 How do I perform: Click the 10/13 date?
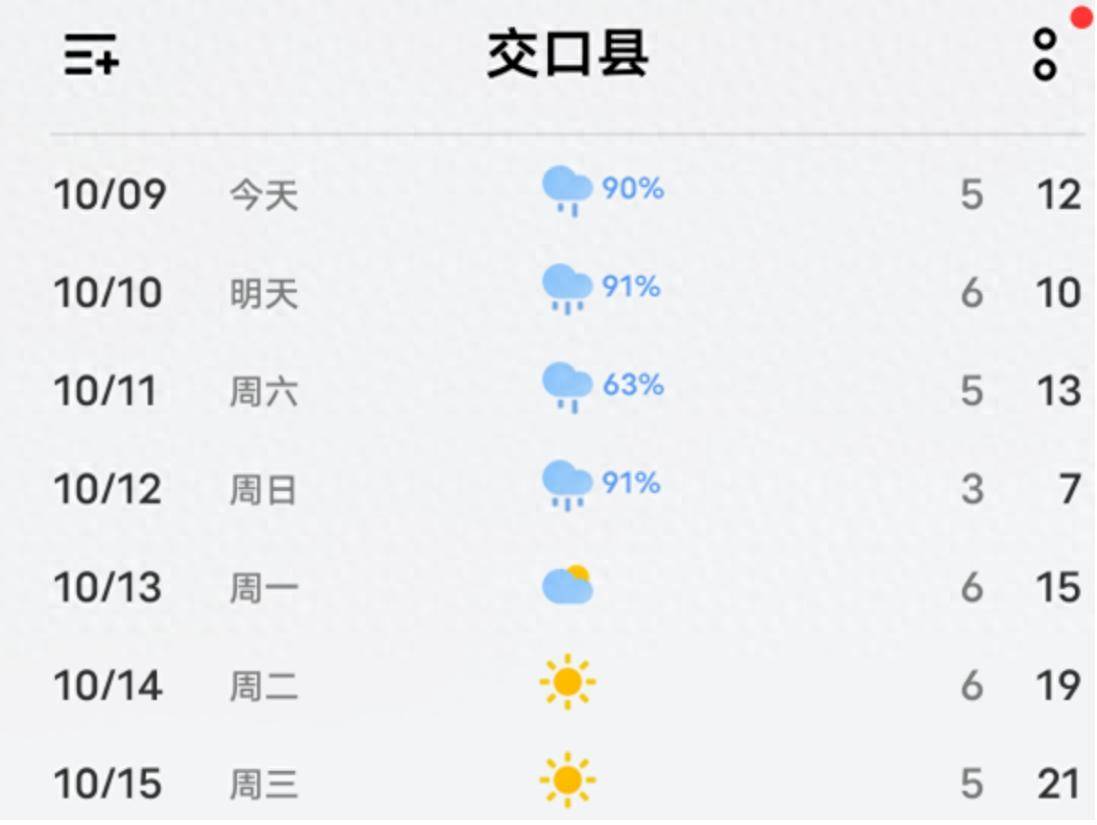(108, 588)
